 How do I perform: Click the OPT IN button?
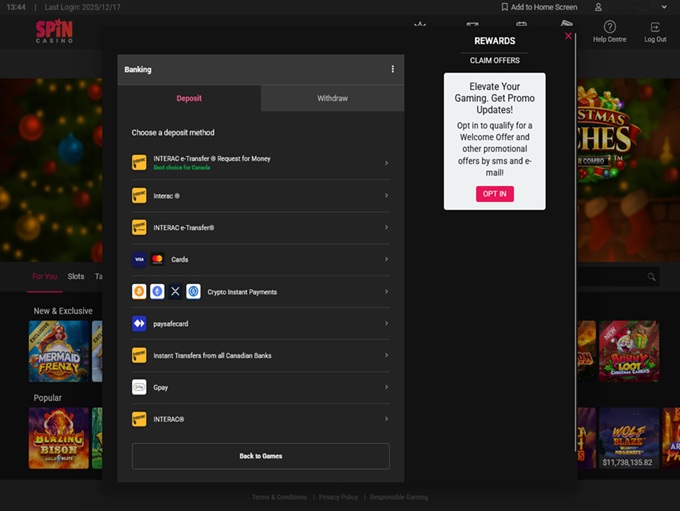[x=494, y=193]
